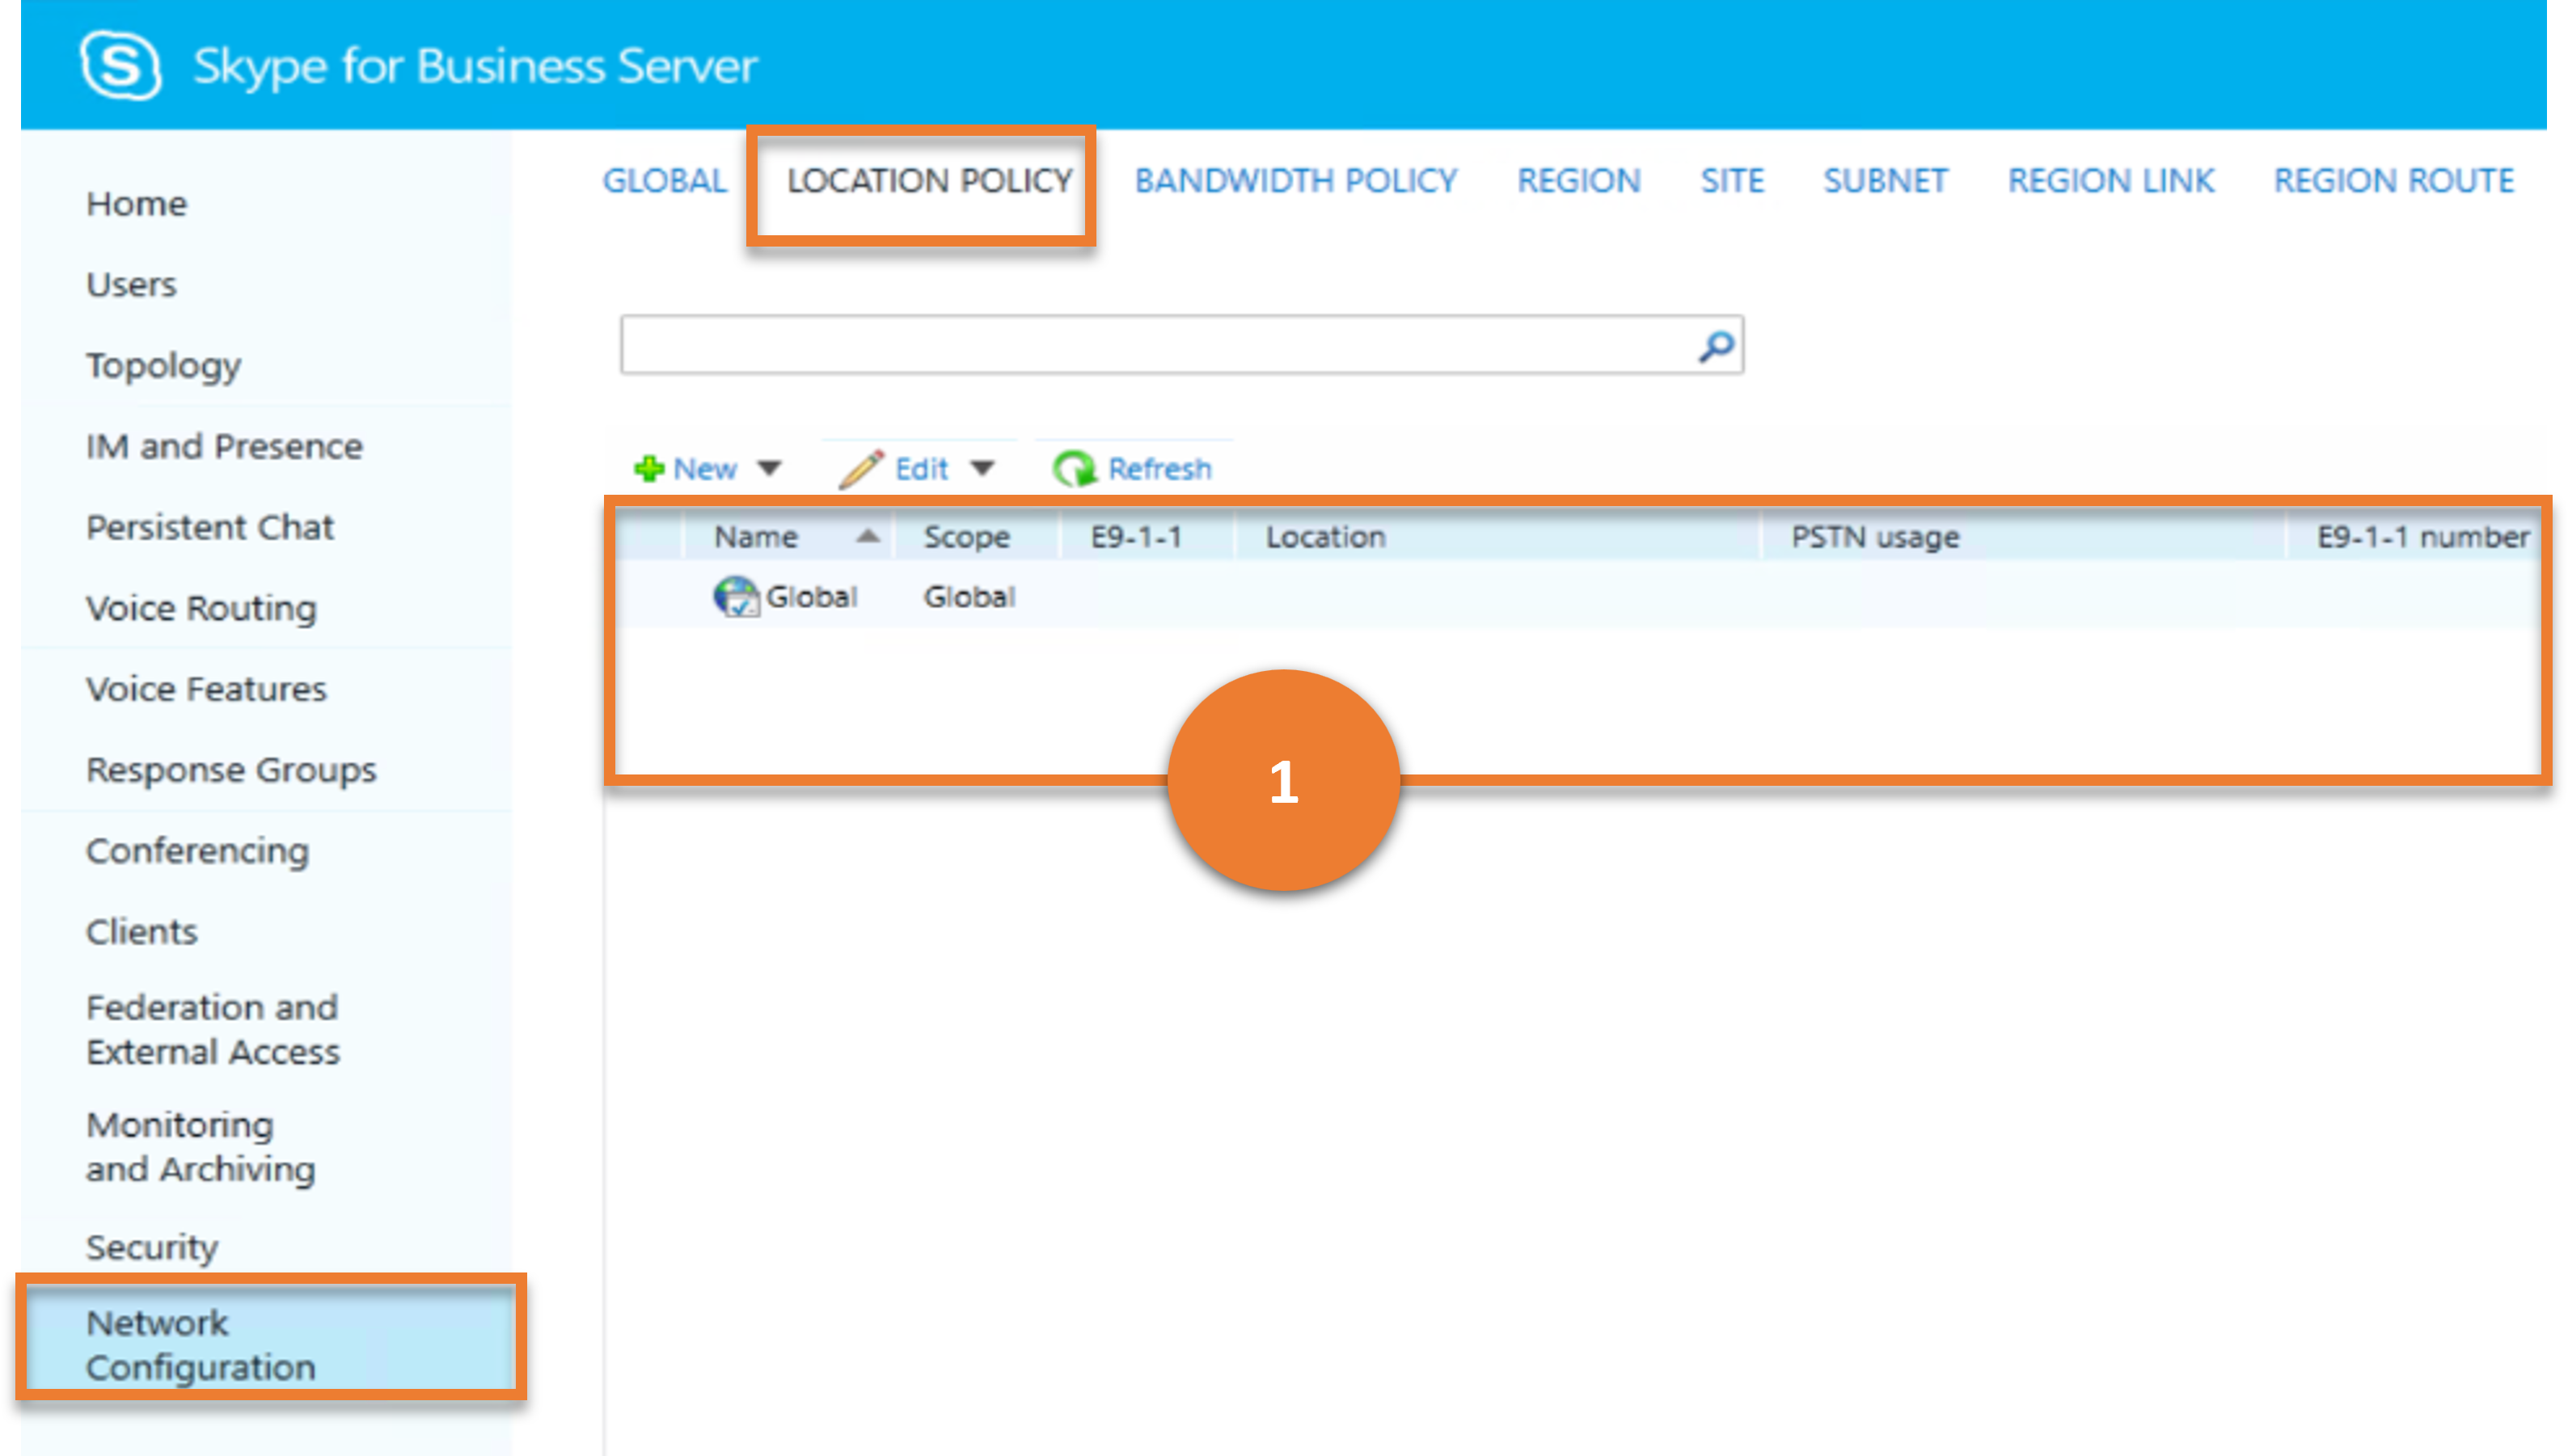
Task: Click the Global scope entry in list
Action: tap(808, 596)
